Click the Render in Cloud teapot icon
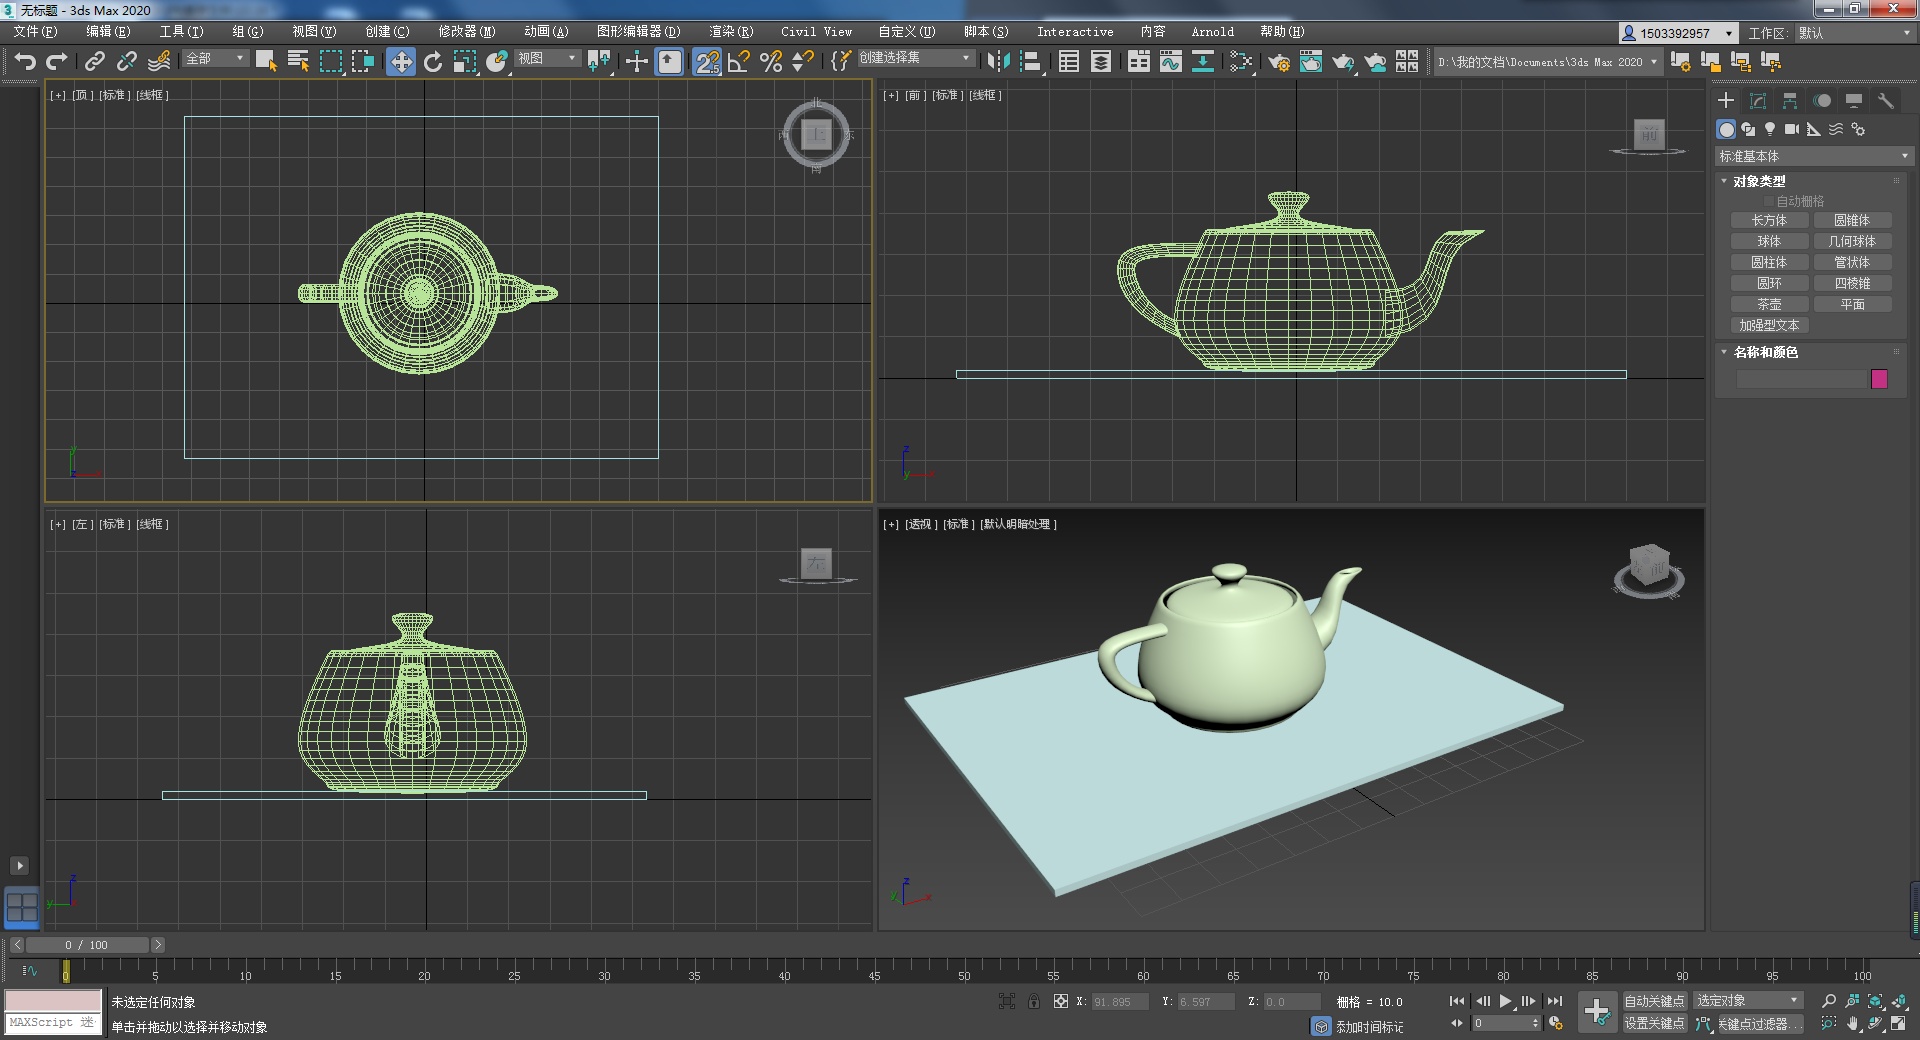Image resolution: width=1920 pixels, height=1040 pixels. coord(1375,62)
